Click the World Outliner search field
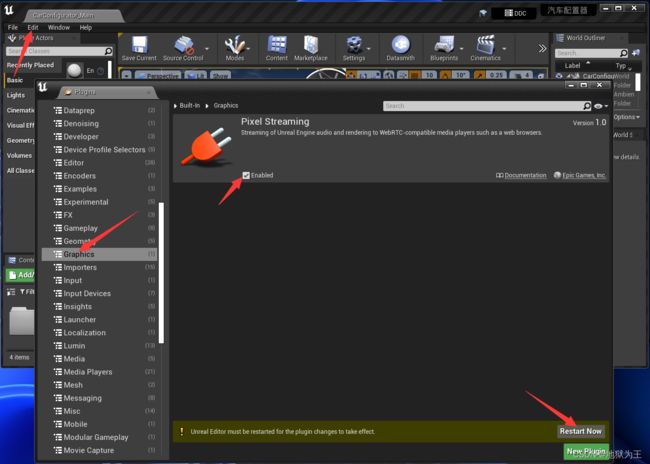This screenshot has width=650, height=464. point(592,53)
